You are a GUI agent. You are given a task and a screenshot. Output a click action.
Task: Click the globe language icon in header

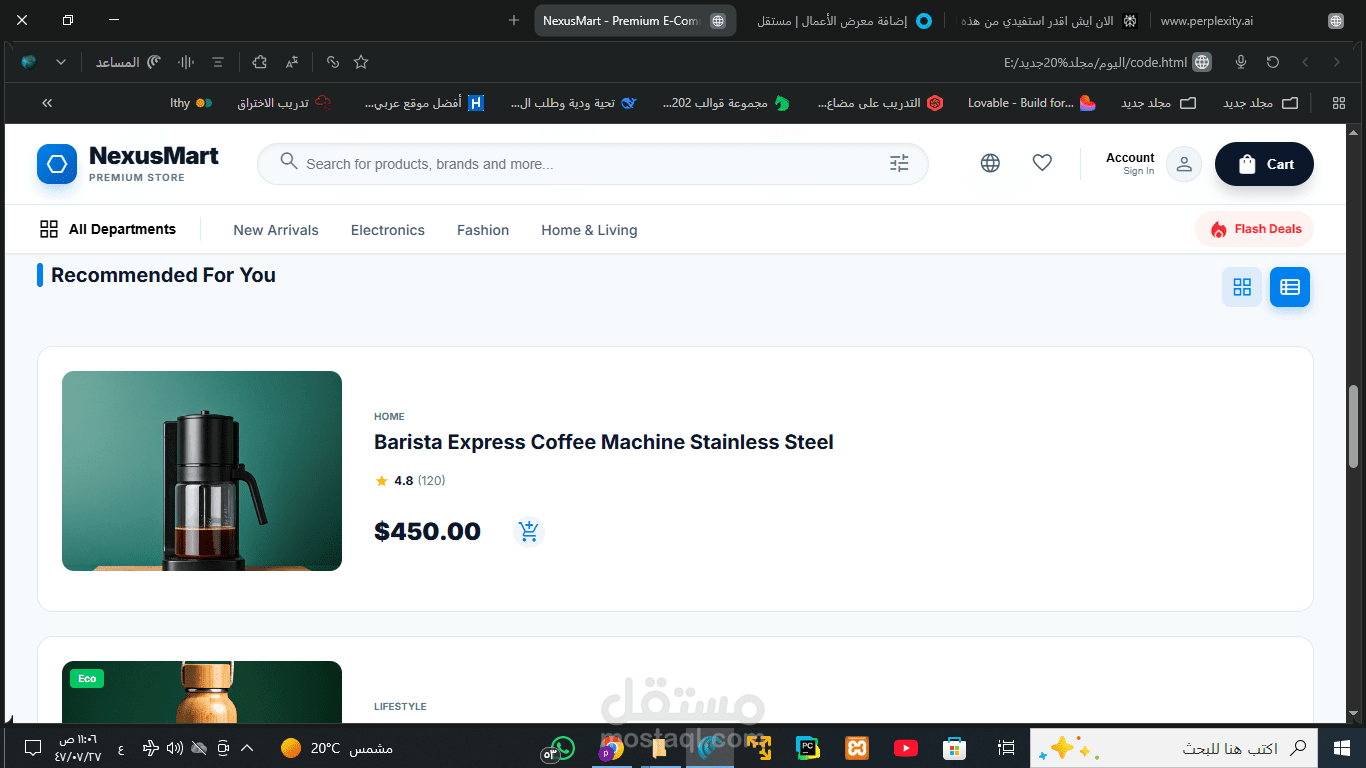coord(990,163)
